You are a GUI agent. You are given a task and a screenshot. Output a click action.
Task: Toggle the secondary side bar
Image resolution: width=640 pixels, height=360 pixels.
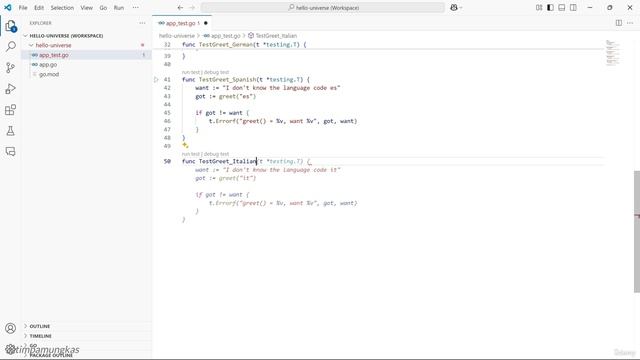point(573,7)
